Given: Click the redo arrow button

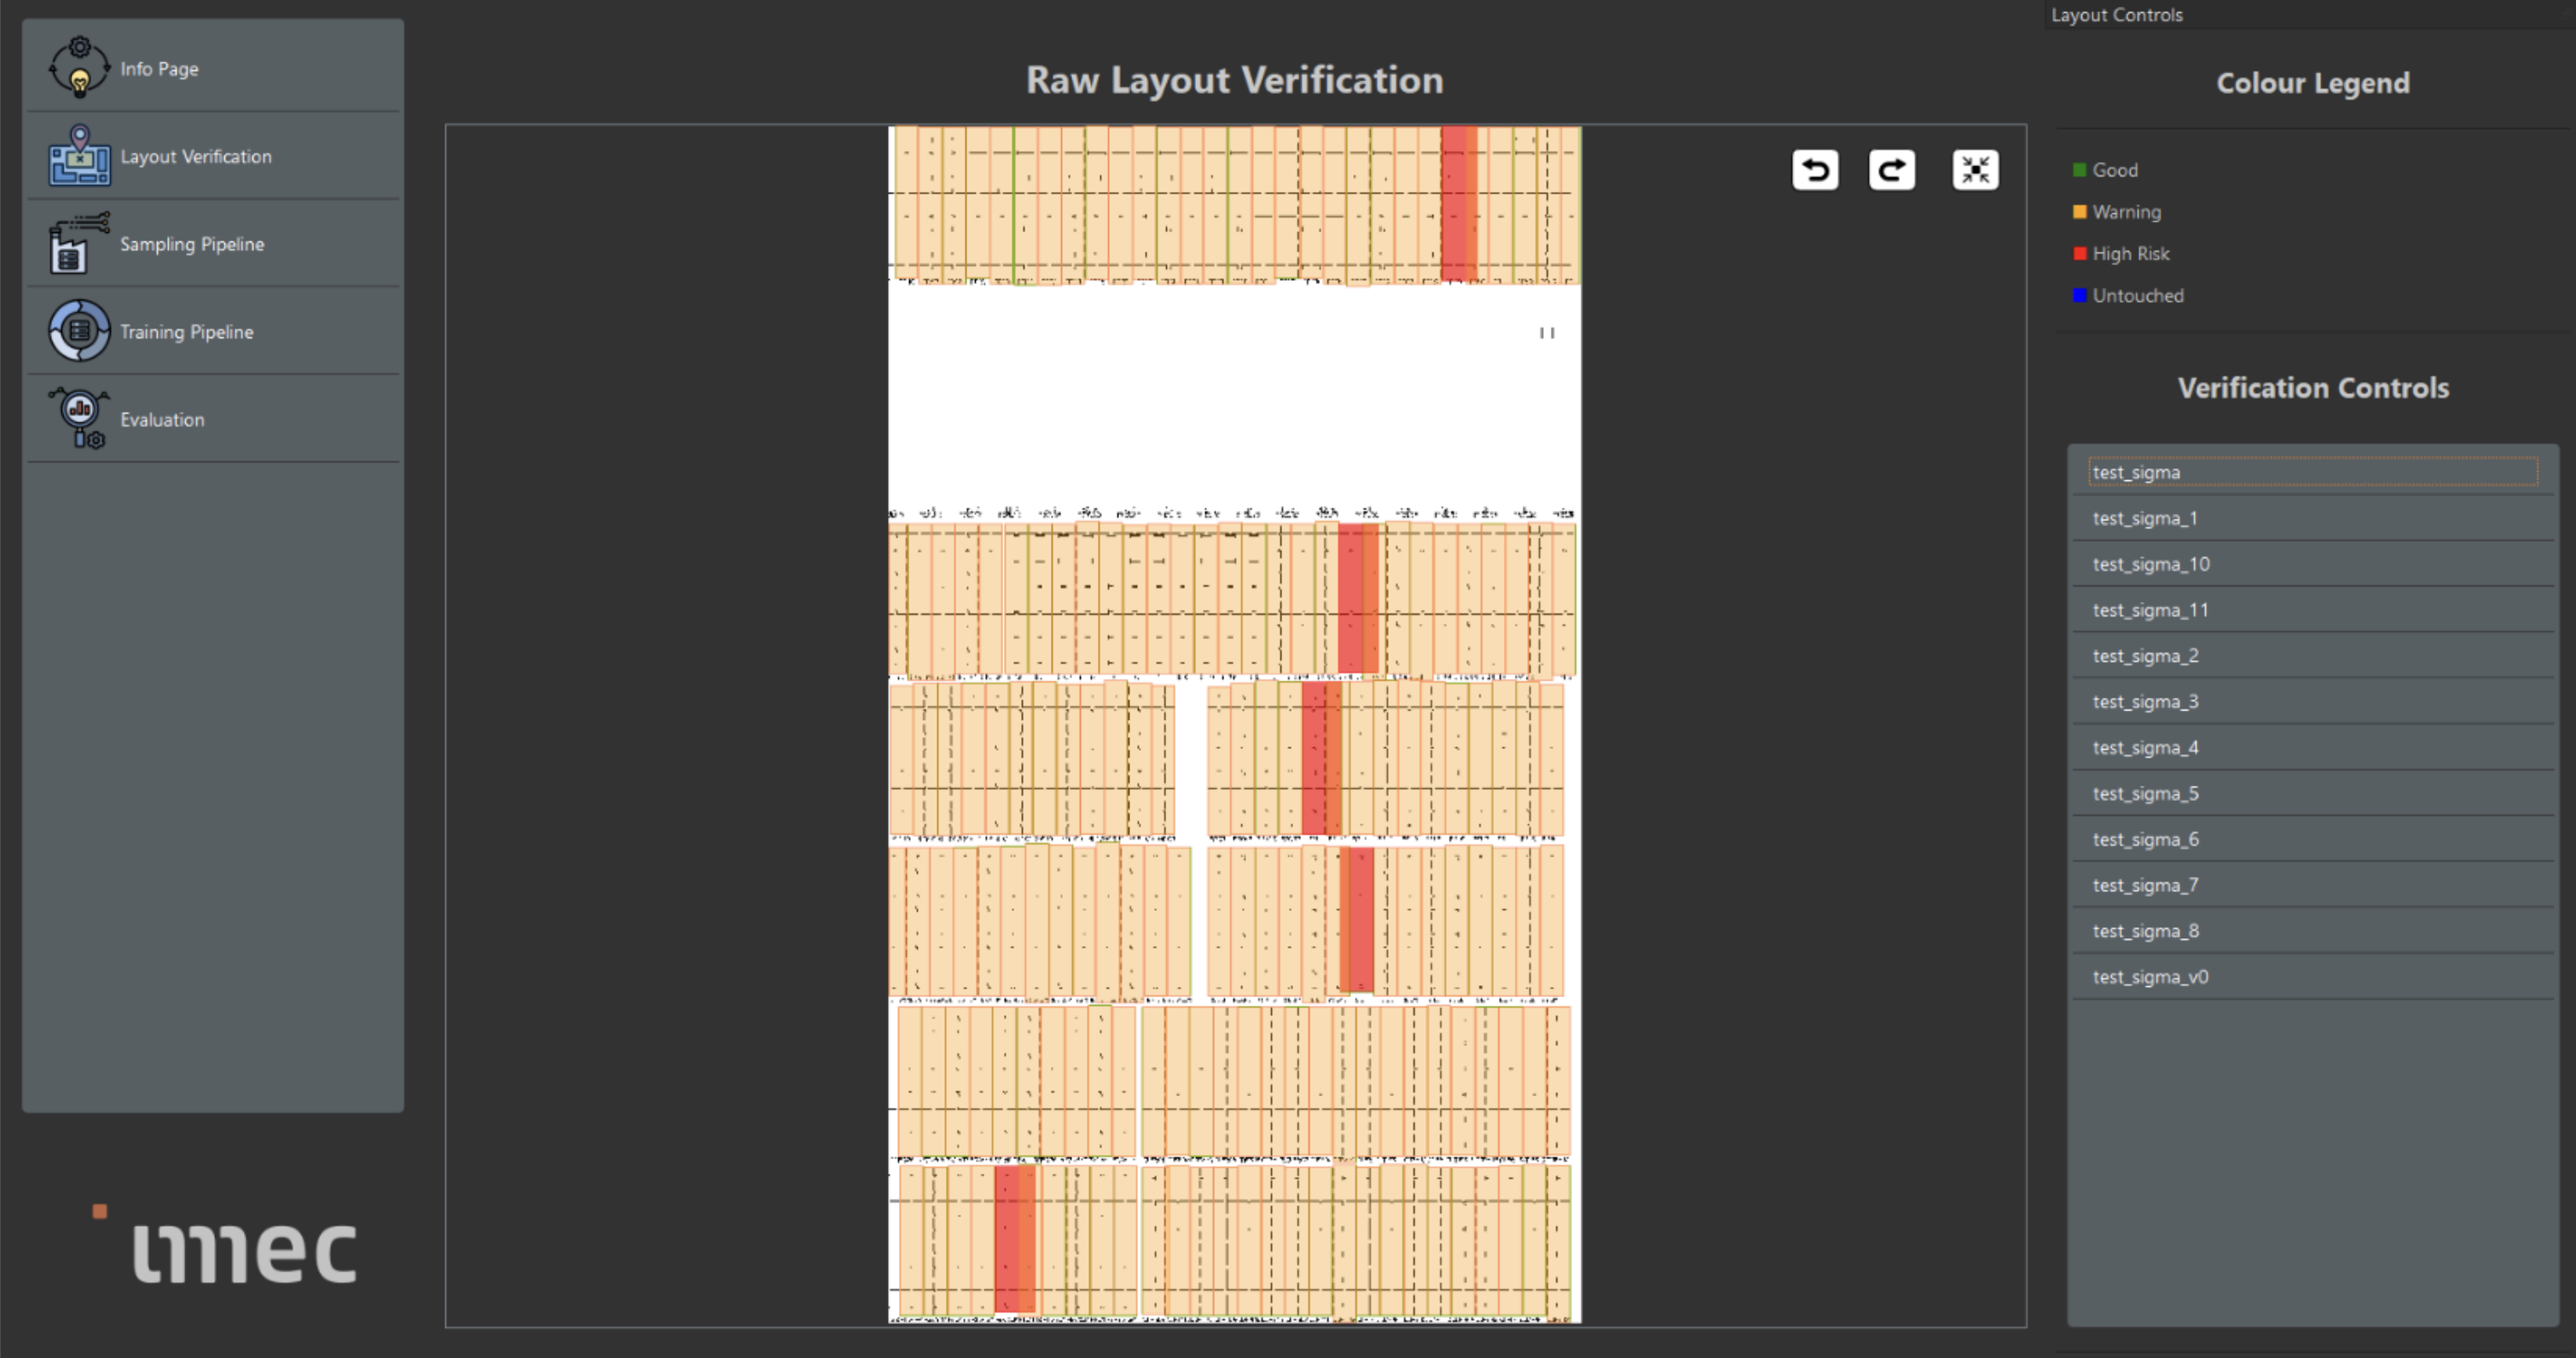Looking at the screenshot, I should click(1892, 170).
